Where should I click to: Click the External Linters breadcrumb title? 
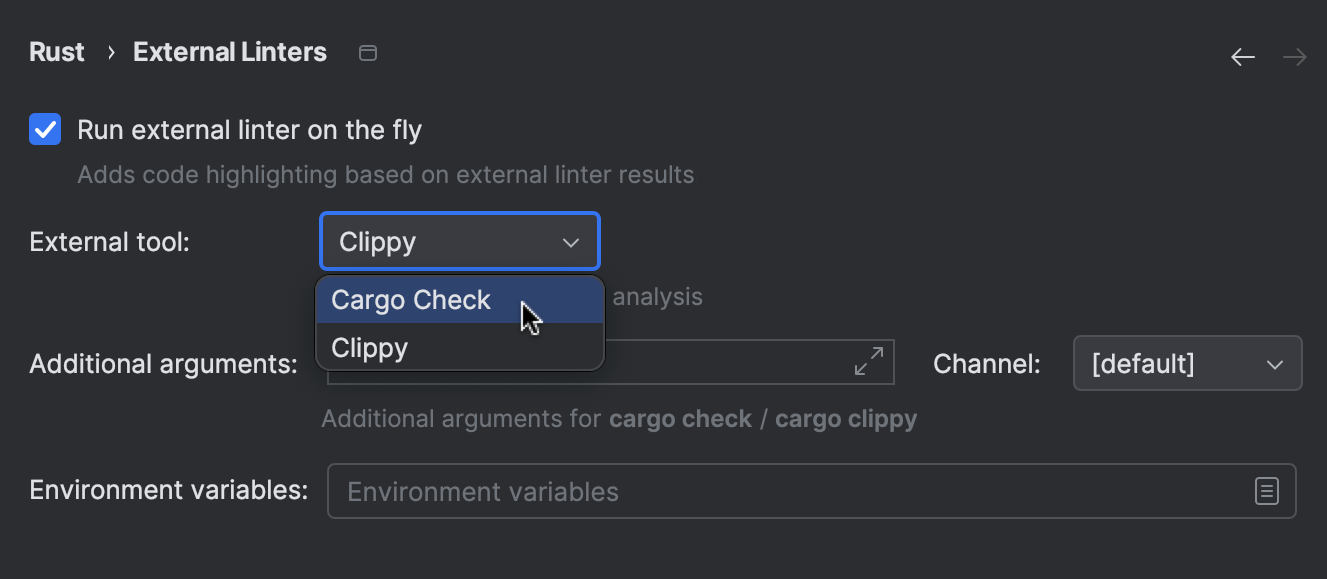click(230, 52)
